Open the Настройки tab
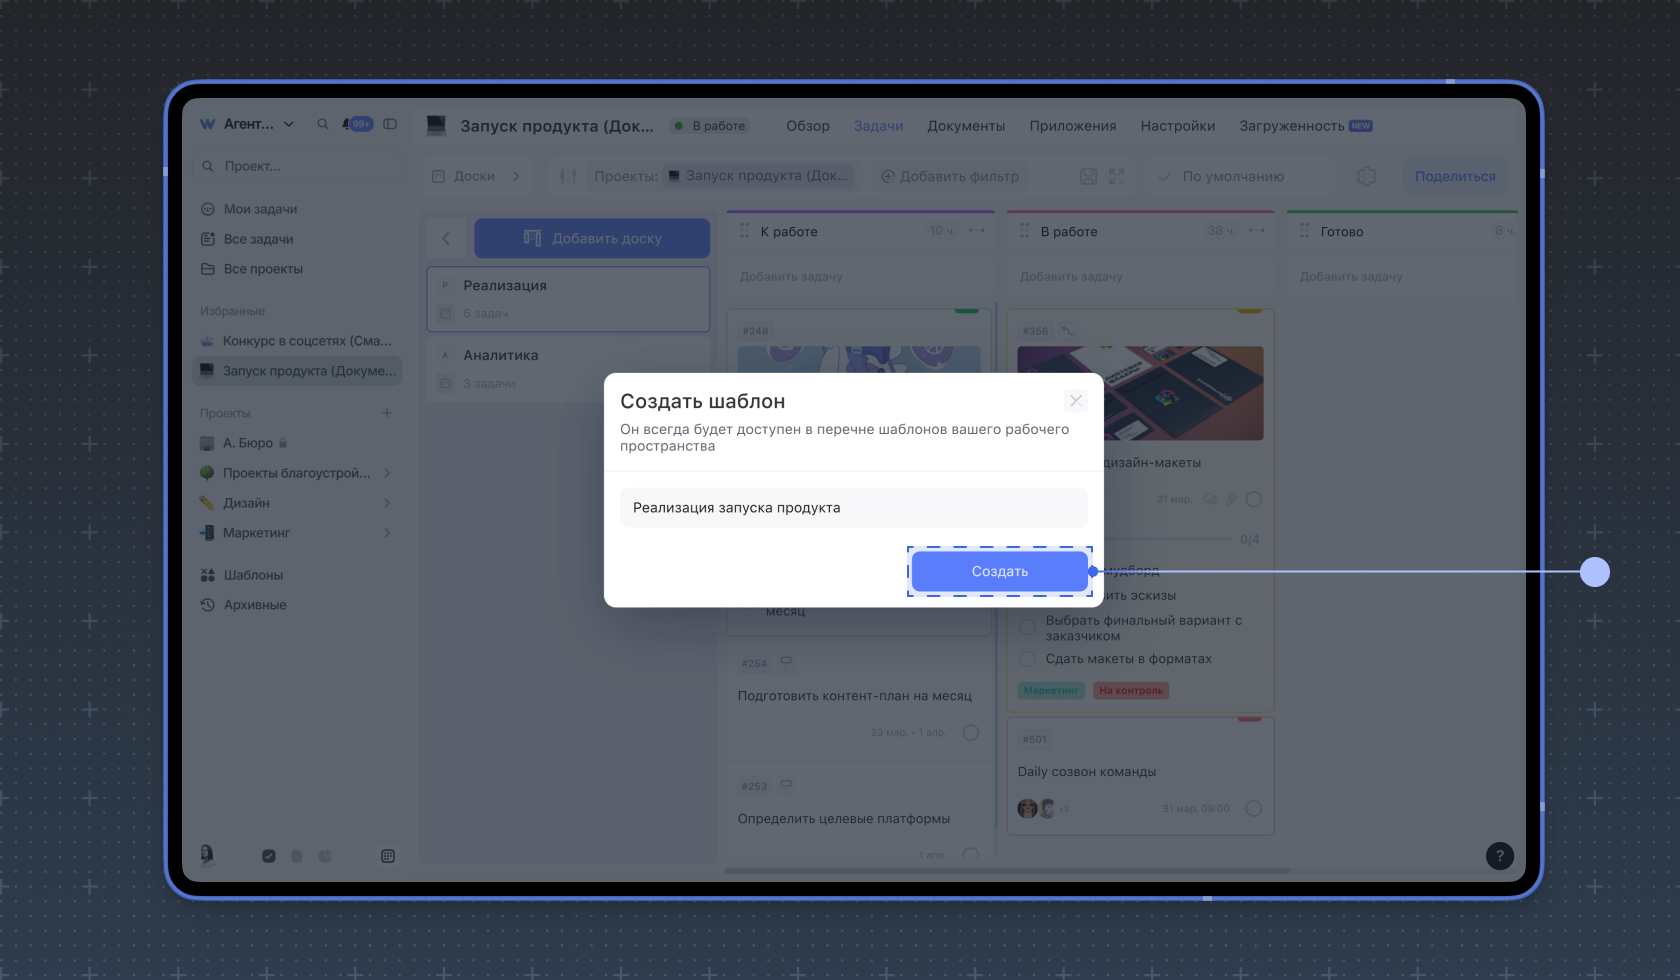The width and height of the screenshot is (1680, 980). (x=1177, y=126)
